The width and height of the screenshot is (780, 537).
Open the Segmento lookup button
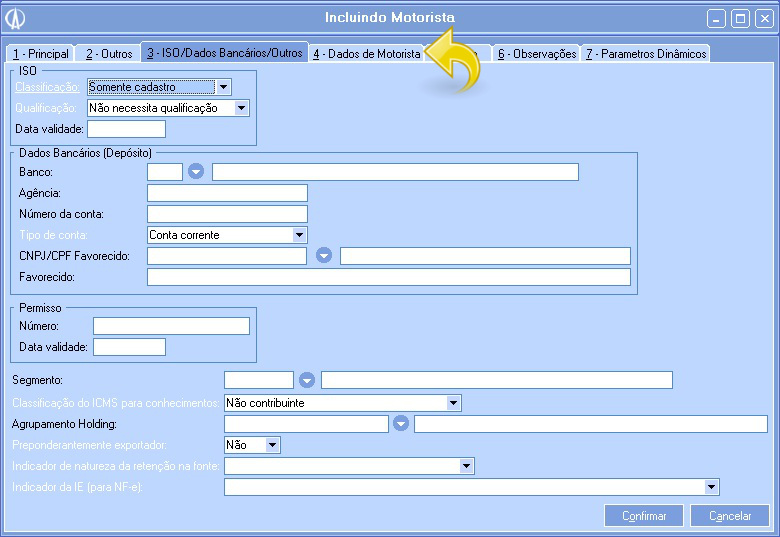tap(307, 380)
